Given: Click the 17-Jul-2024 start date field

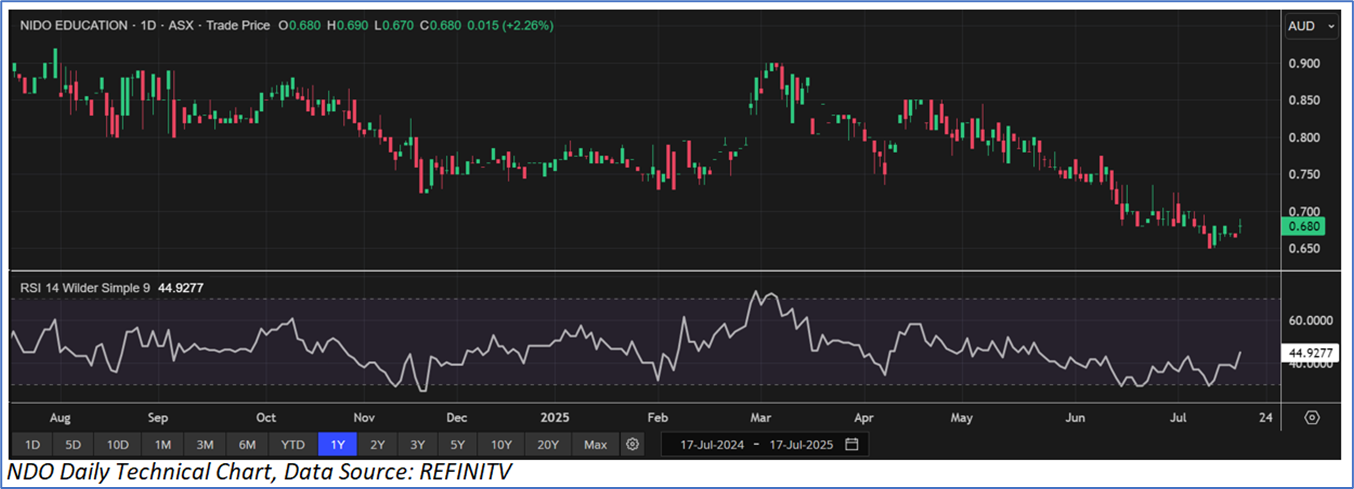Looking at the screenshot, I should pyautogui.click(x=713, y=444).
